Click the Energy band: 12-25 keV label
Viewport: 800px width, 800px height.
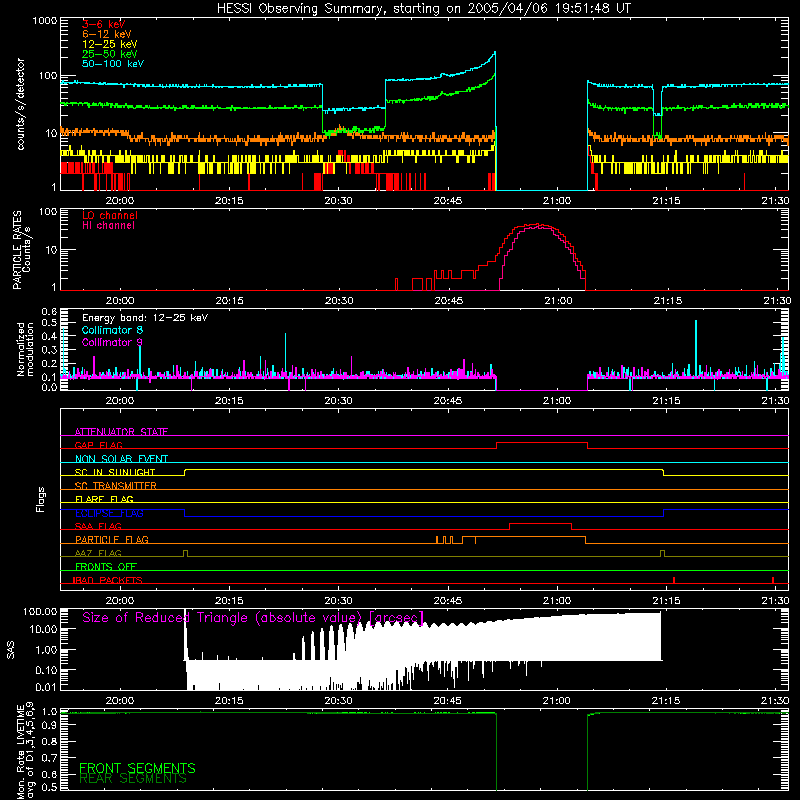point(145,318)
